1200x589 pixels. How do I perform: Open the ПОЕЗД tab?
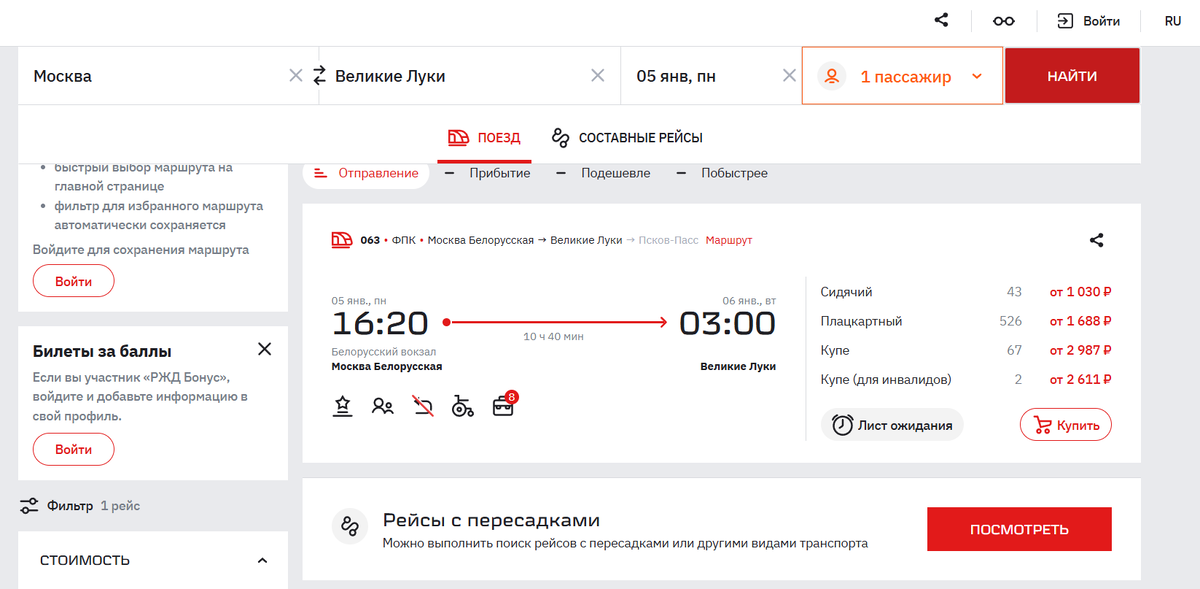[486, 136]
